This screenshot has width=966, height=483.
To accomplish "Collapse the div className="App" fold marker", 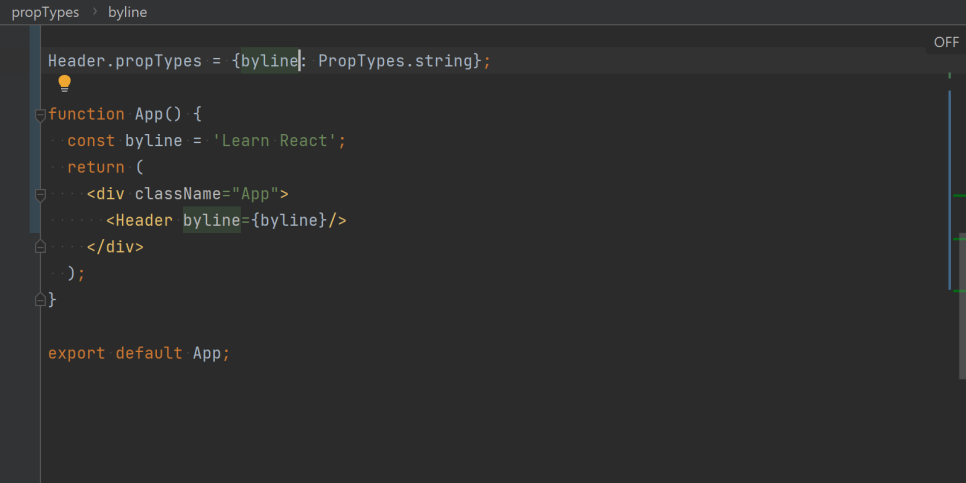I will tap(40, 195).
